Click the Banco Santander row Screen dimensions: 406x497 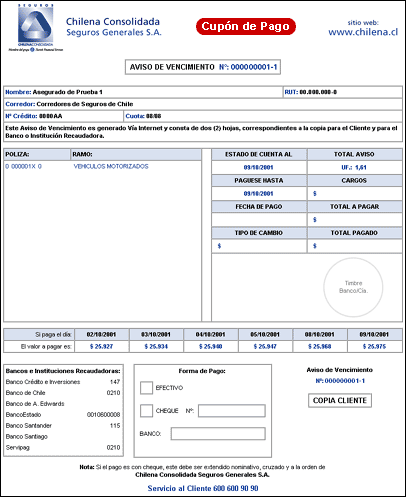click(63, 426)
